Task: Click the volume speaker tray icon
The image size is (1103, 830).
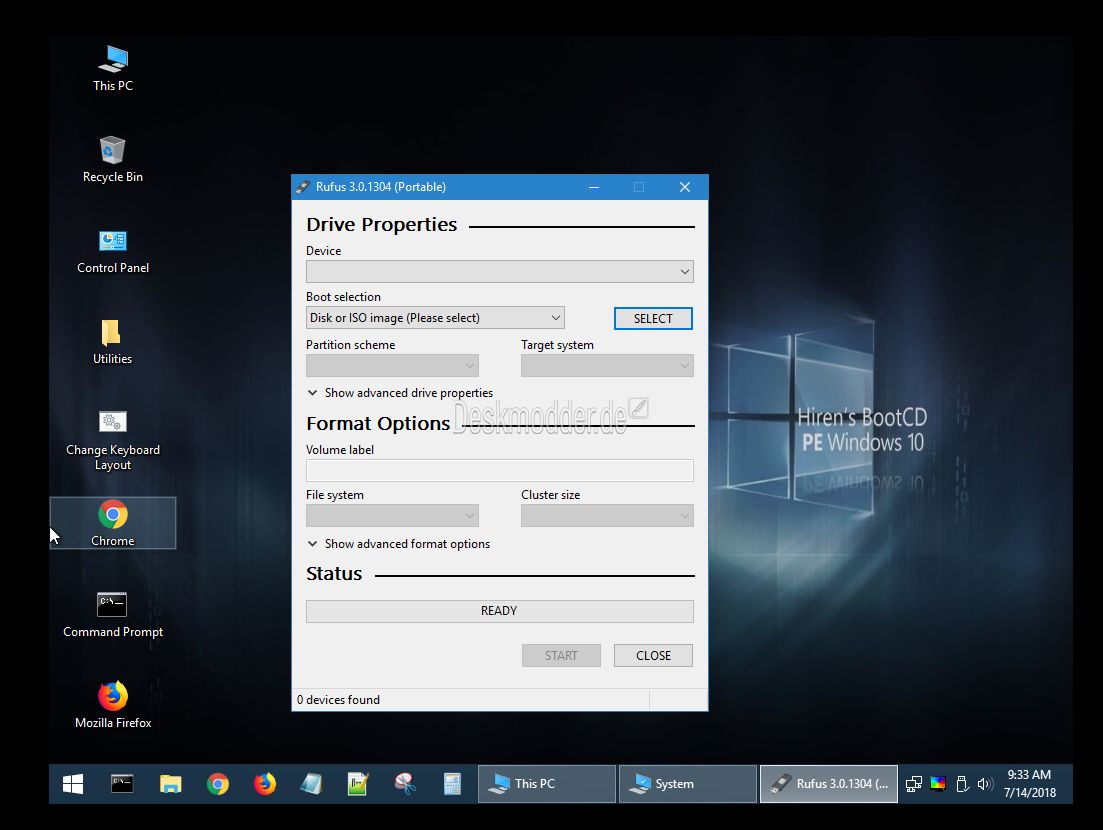Action: pos(985,784)
